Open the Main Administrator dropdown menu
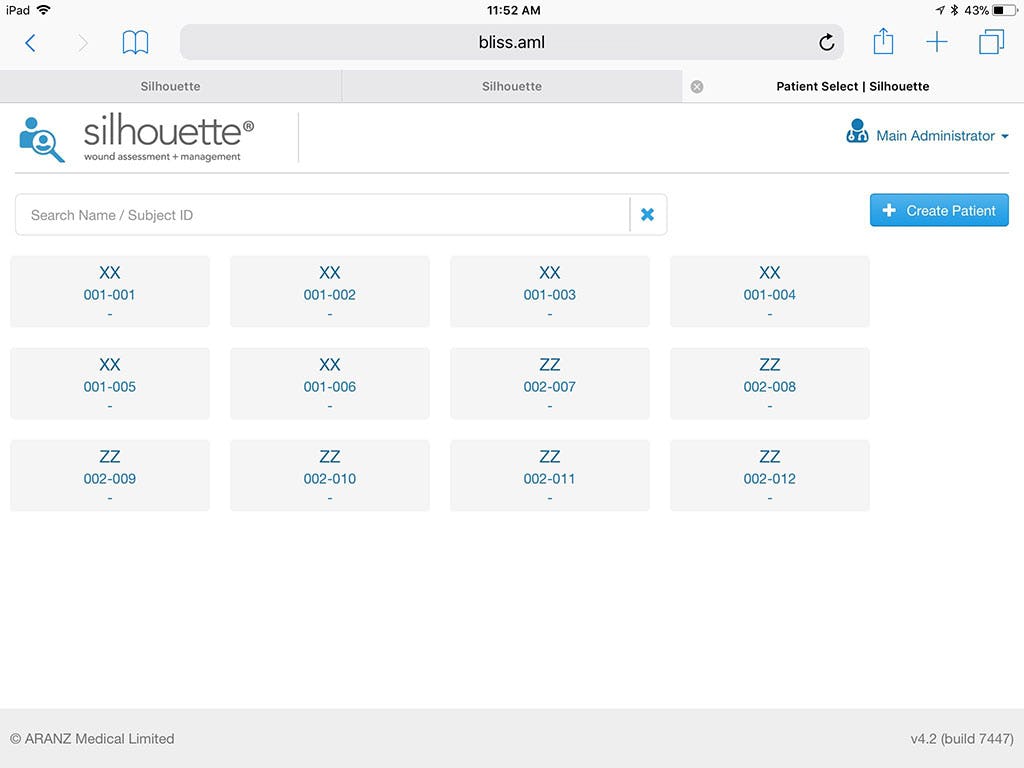The width and height of the screenshot is (1024, 768). [x=1005, y=135]
